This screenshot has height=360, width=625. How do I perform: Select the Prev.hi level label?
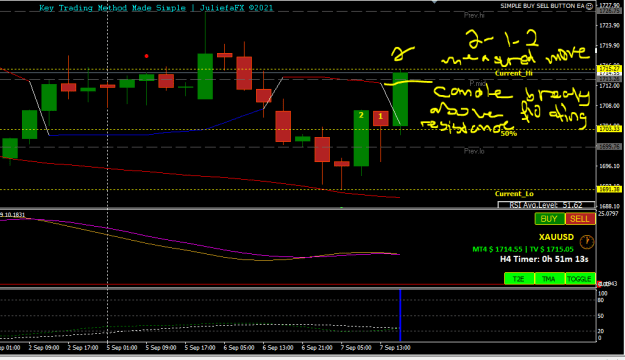tap(474, 16)
